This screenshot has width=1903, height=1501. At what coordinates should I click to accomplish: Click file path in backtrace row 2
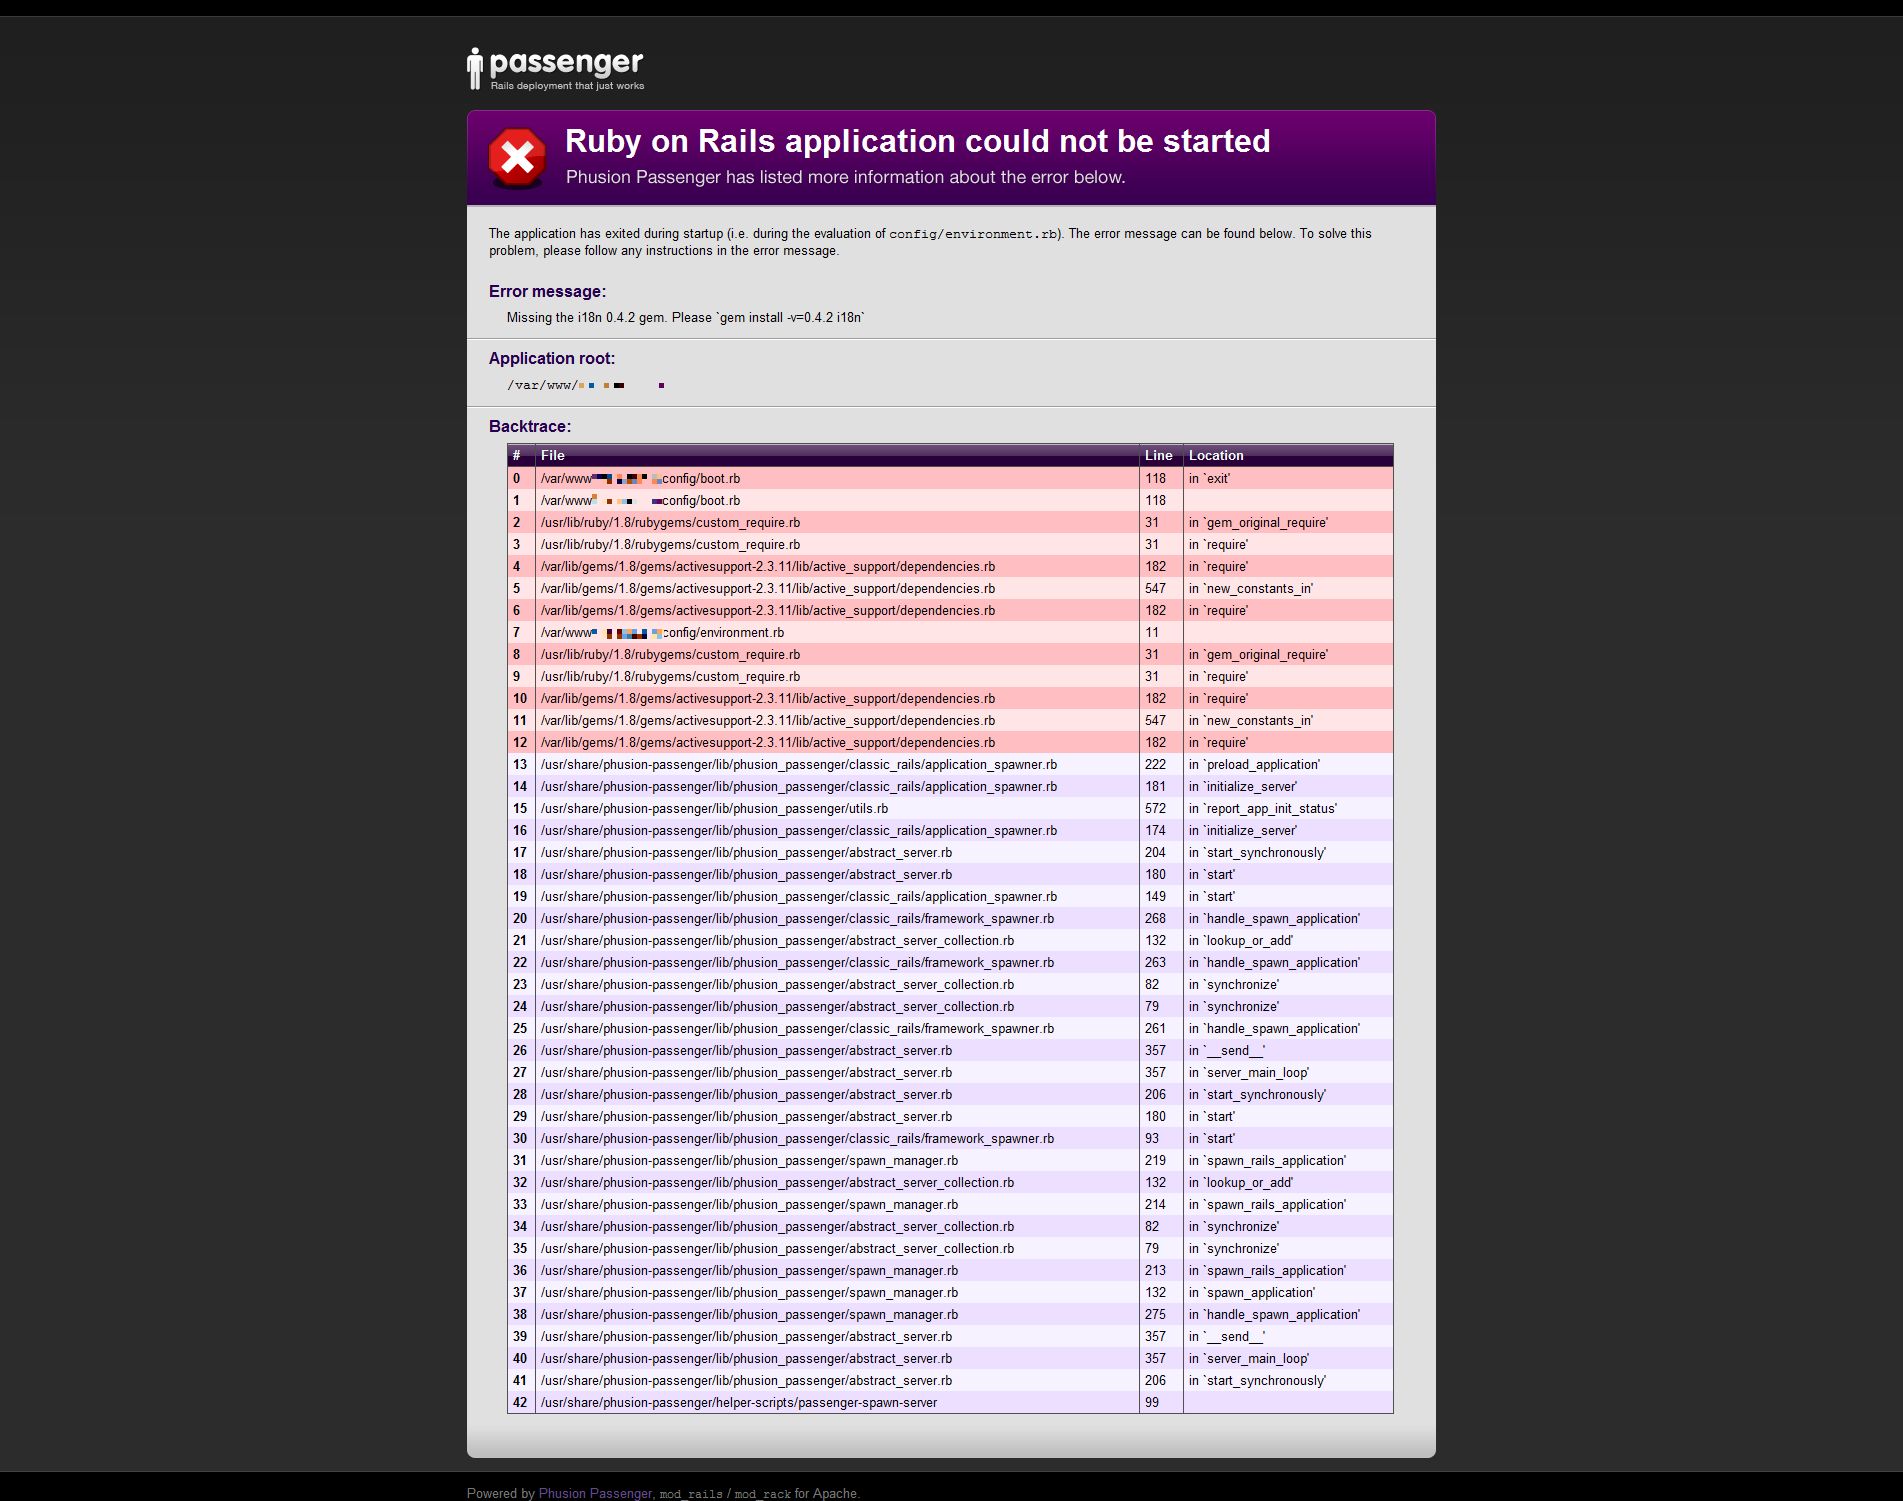tap(670, 522)
